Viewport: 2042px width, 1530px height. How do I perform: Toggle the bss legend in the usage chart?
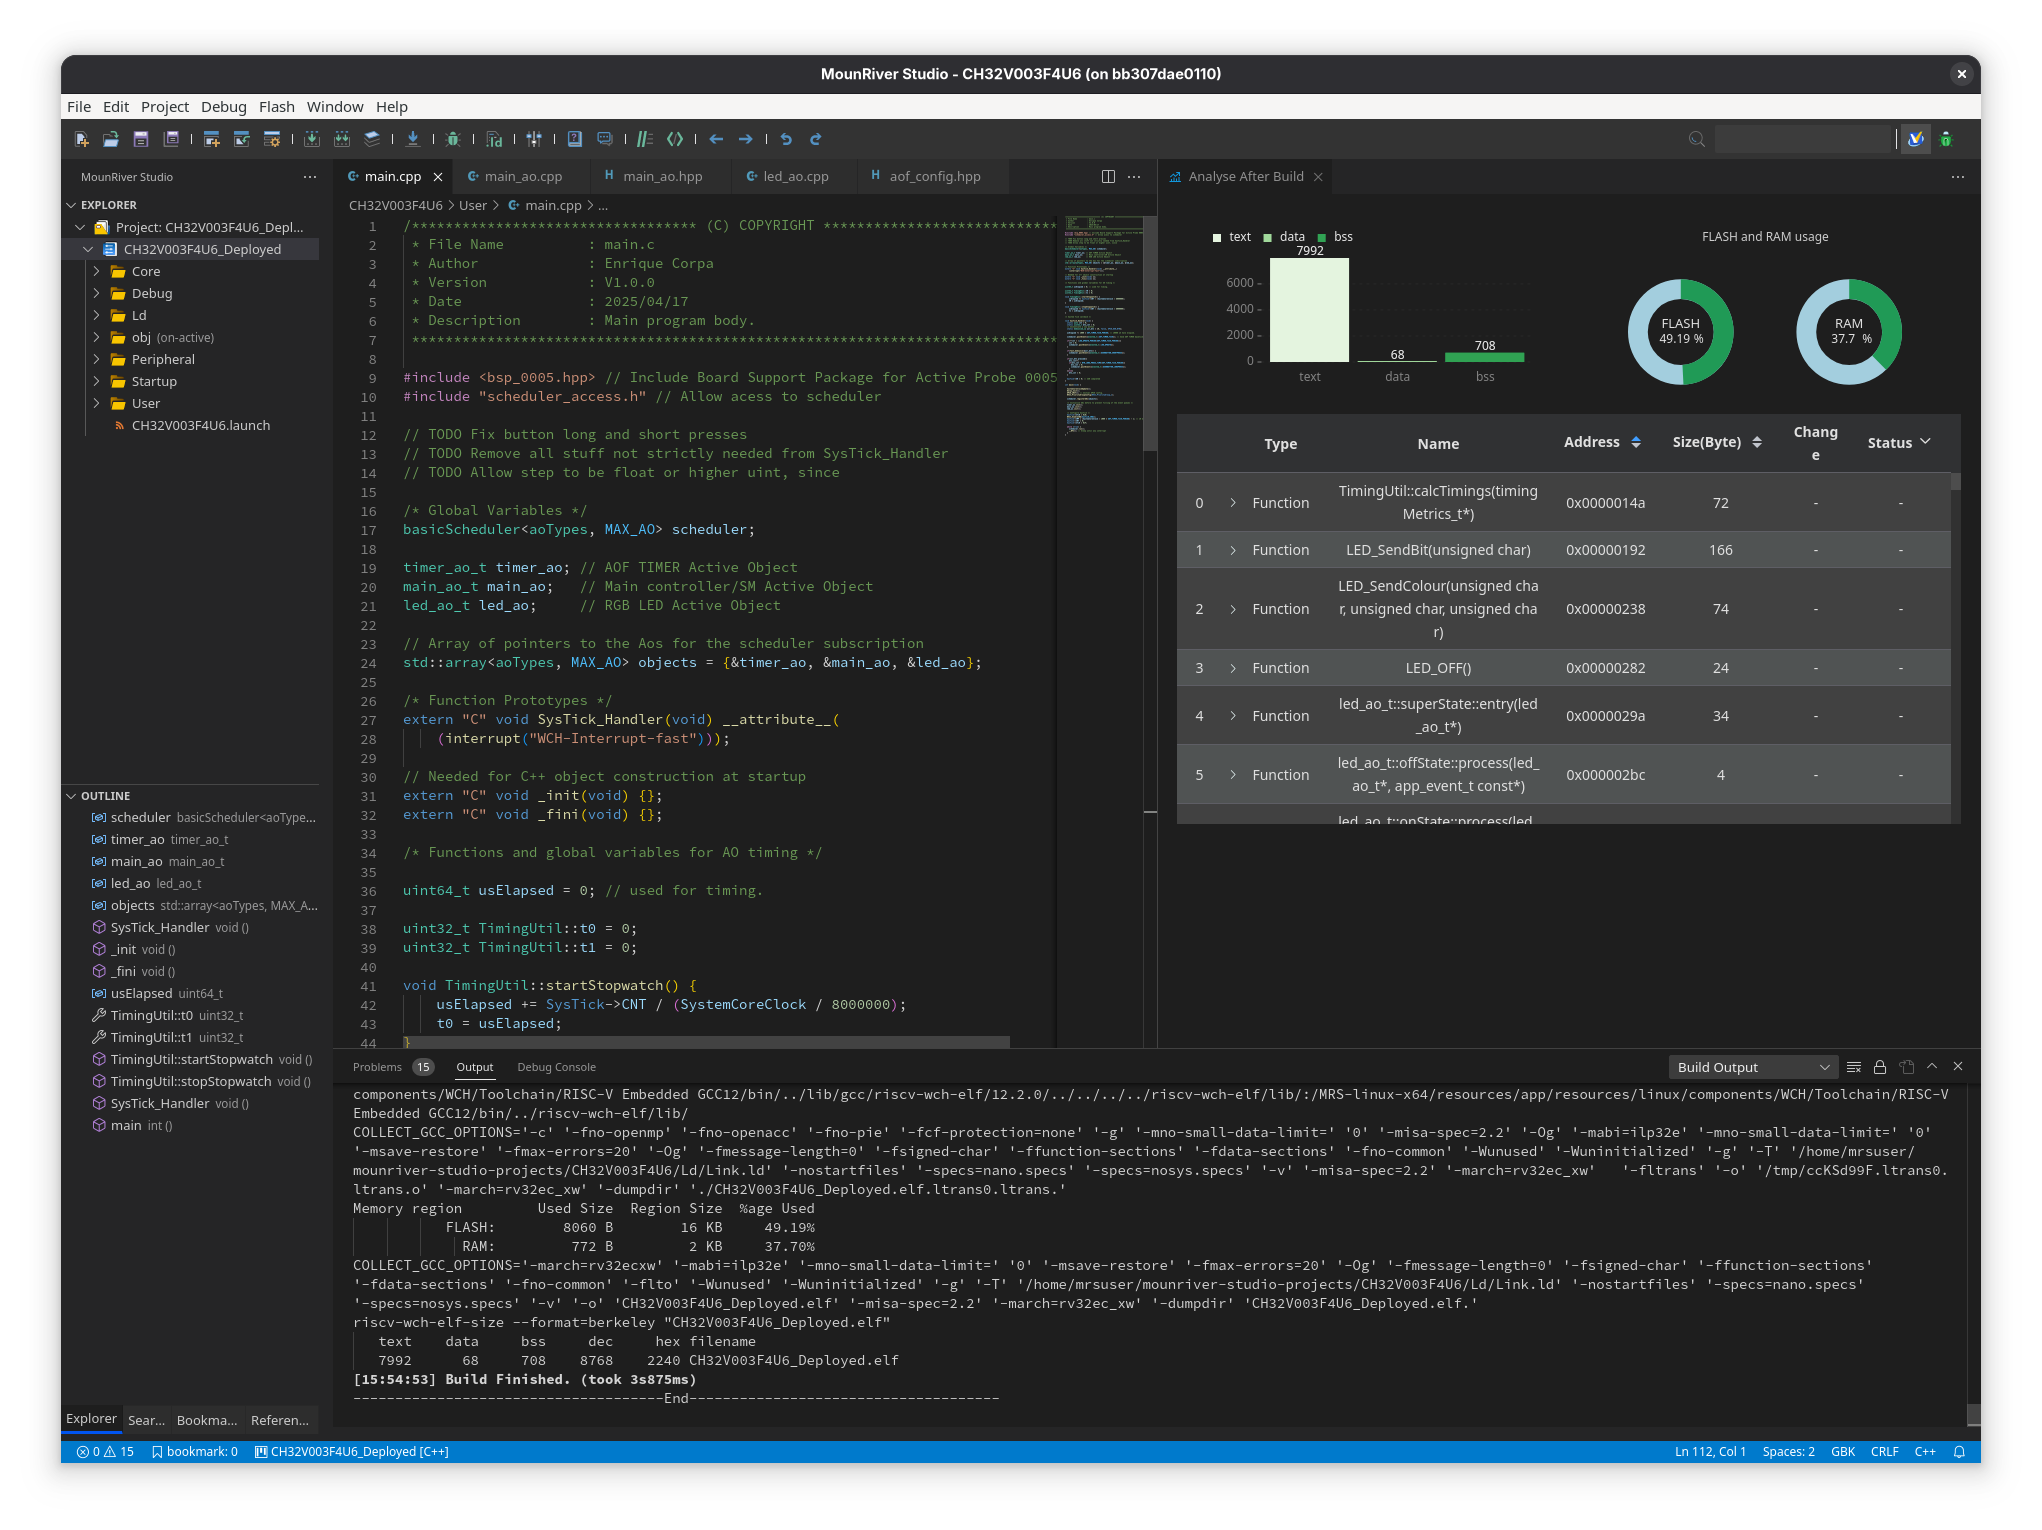[1335, 237]
